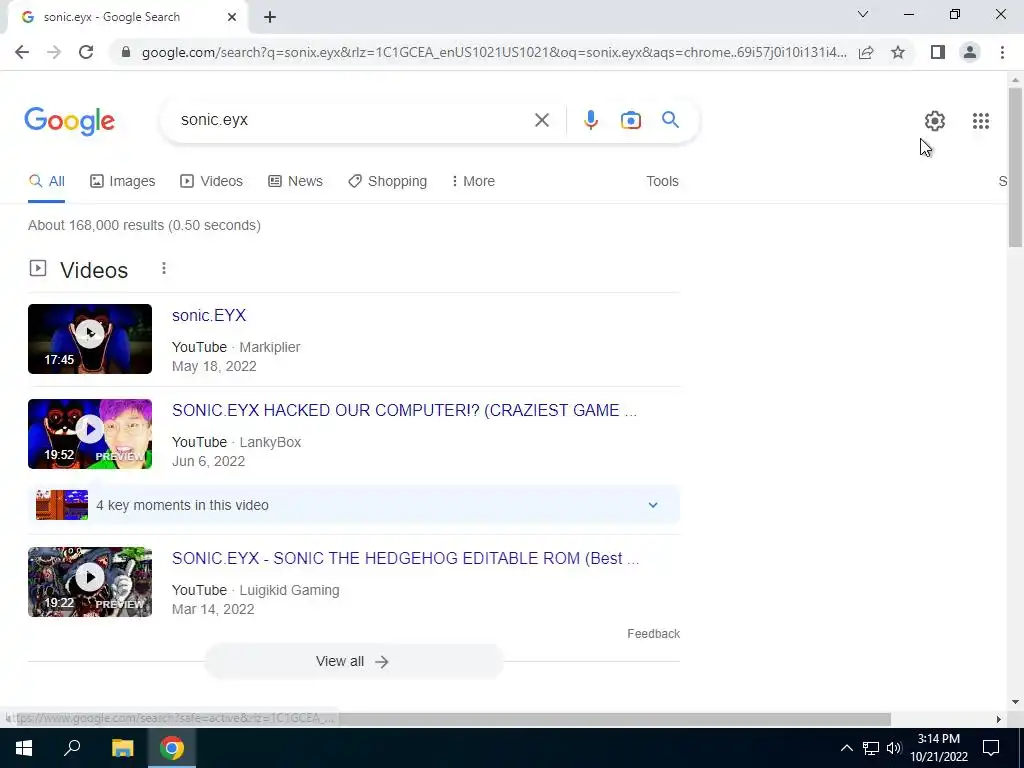This screenshot has height=768, width=1024.
Task: Open the volume speaker tray icon
Action: point(894,748)
